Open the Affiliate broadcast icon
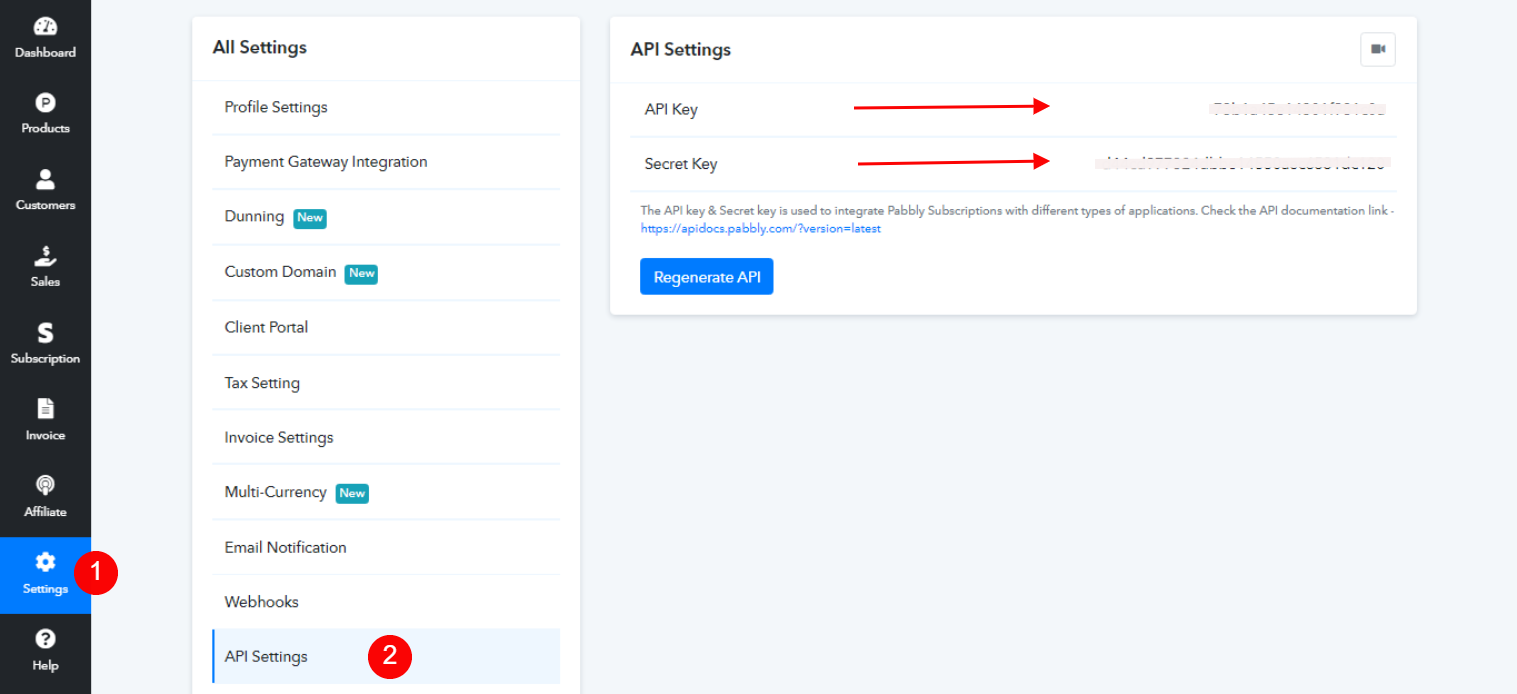Viewport: 1517px width, 694px height. 45,486
